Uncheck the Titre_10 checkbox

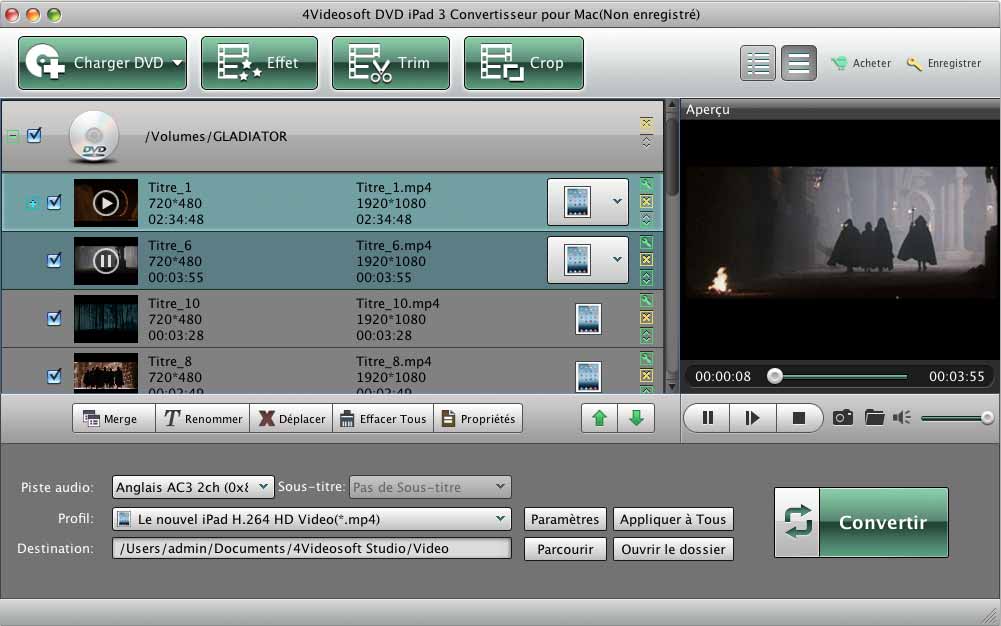[x=55, y=318]
